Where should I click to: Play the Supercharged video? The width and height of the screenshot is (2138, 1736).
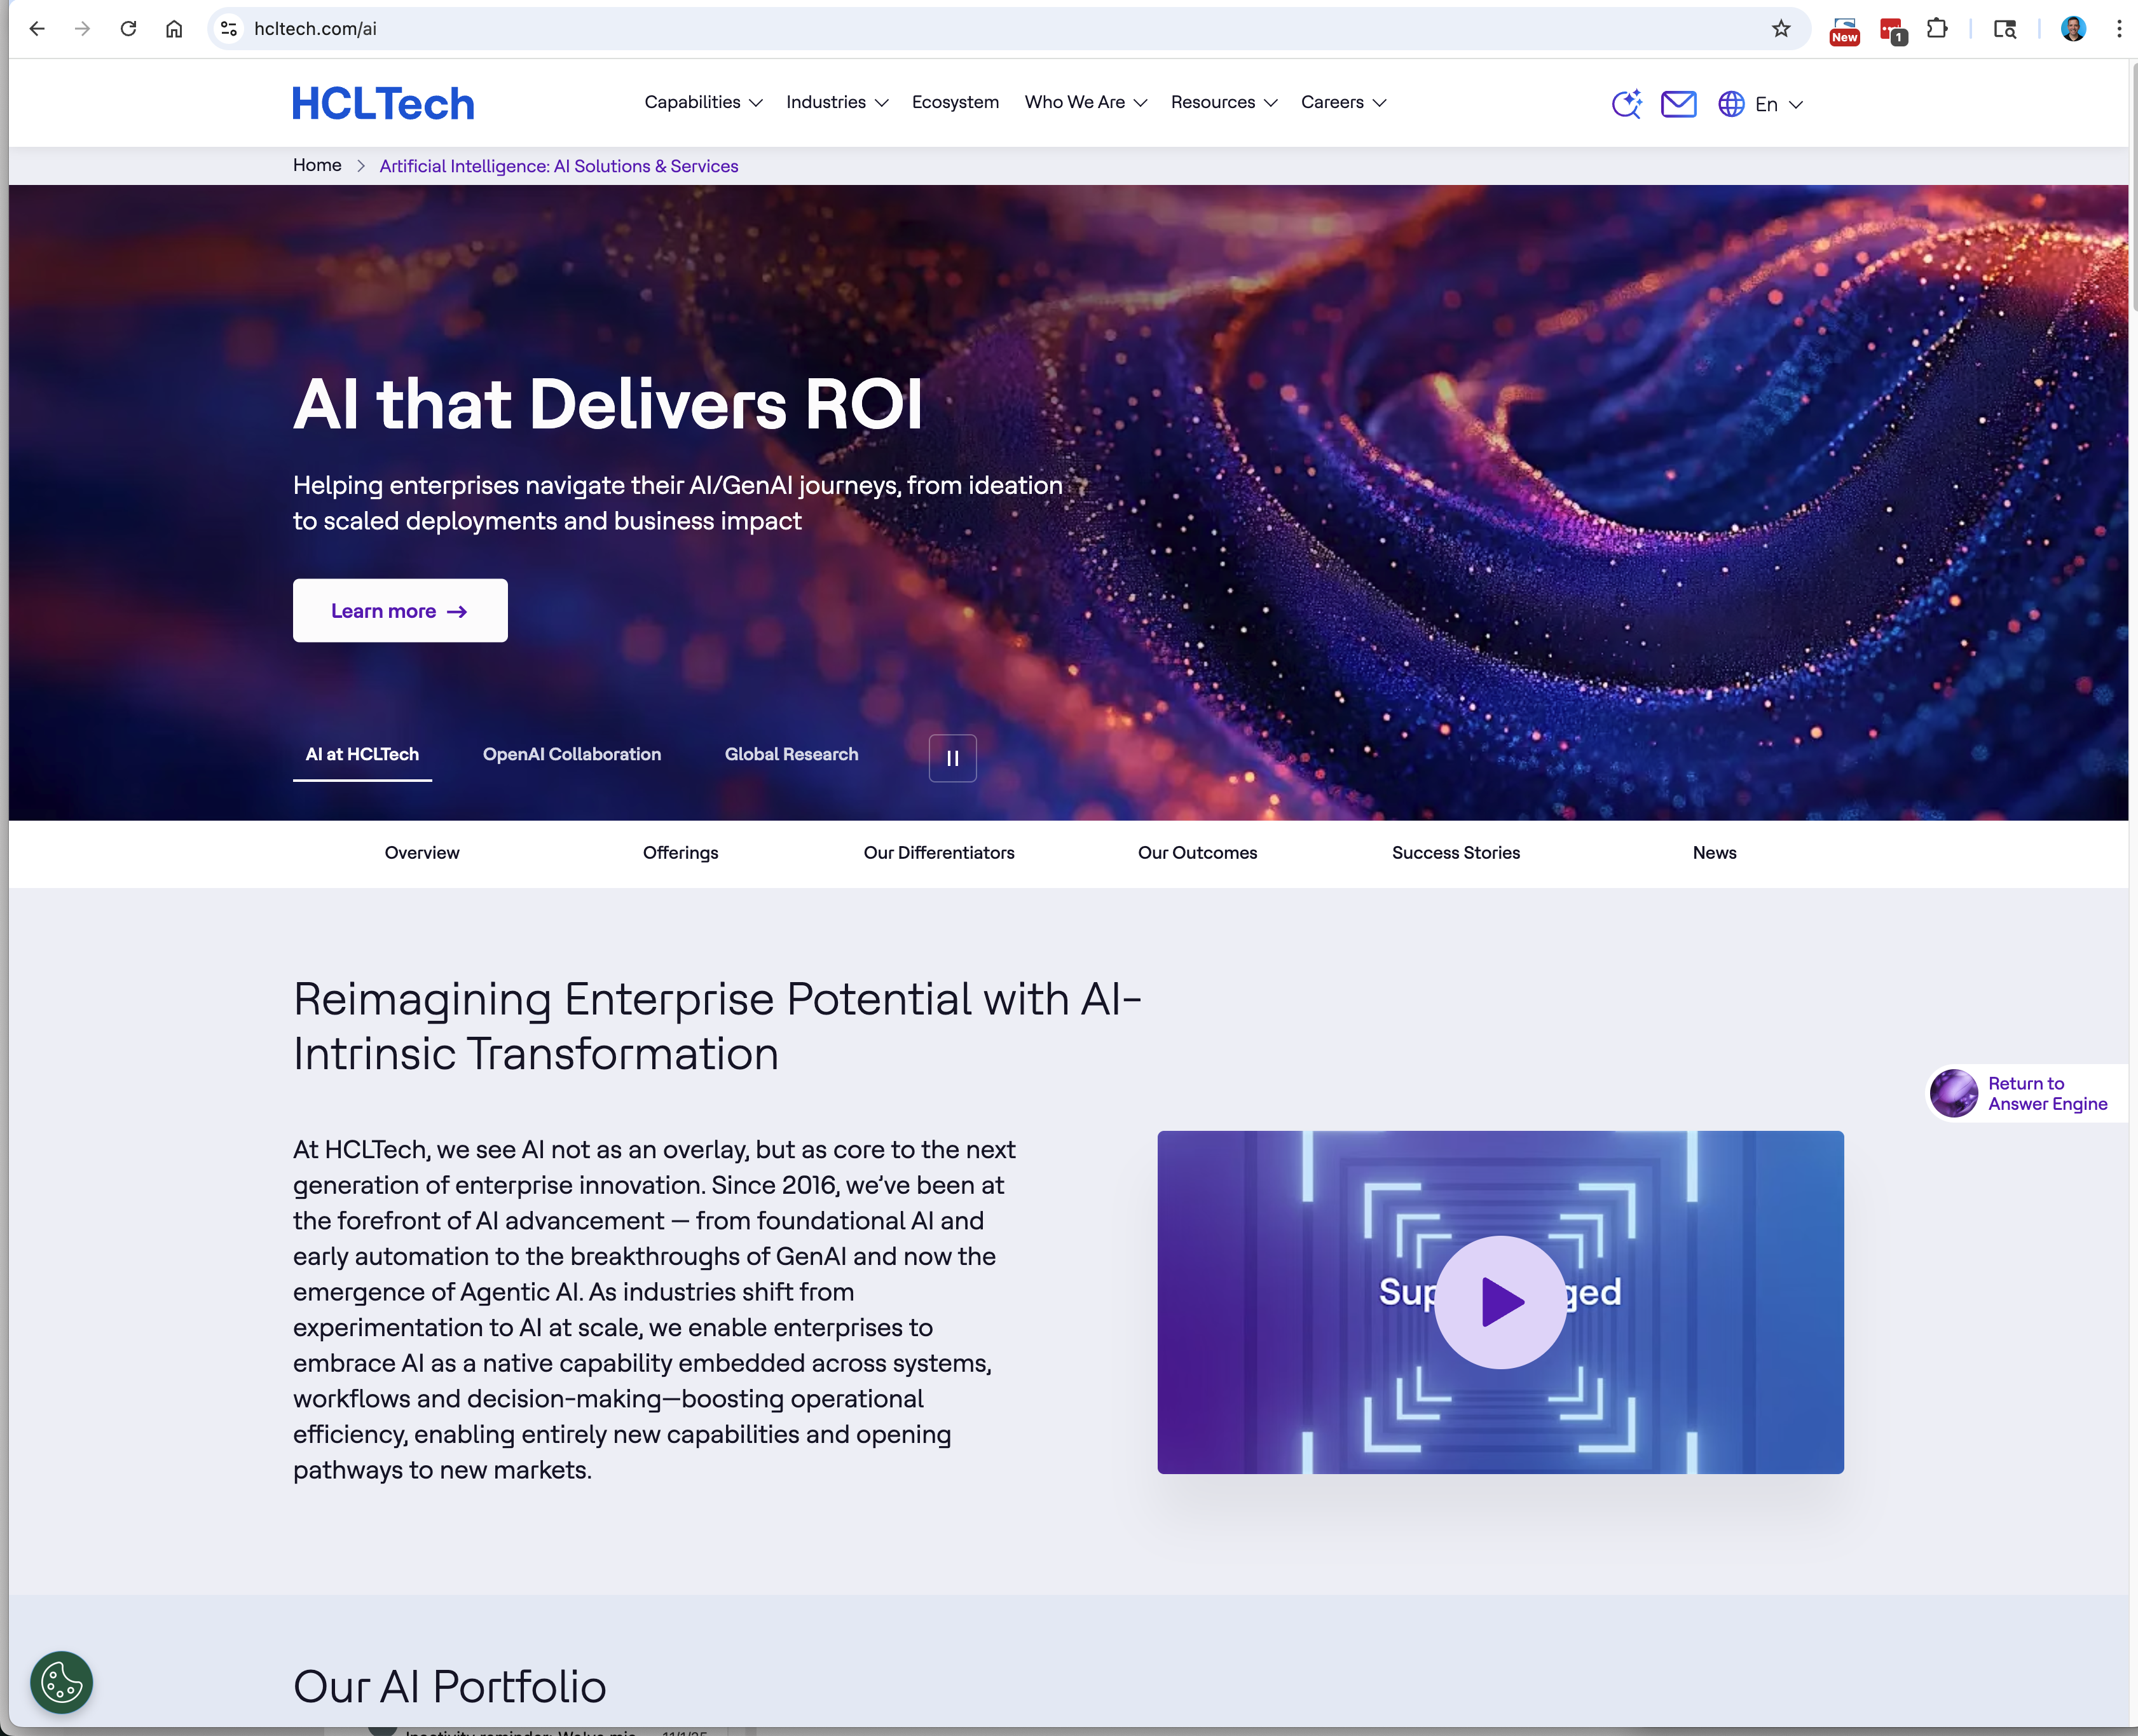pos(1500,1302)
